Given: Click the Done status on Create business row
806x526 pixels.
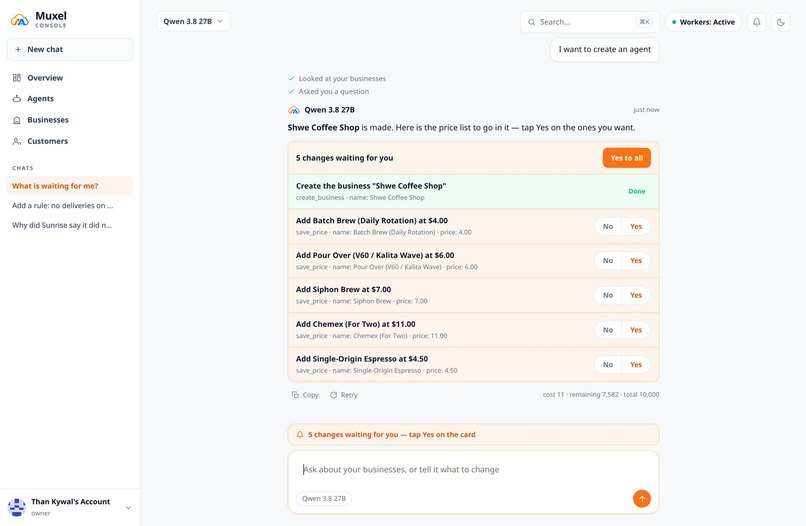Looking at the screenshot, I should point(636,191).
